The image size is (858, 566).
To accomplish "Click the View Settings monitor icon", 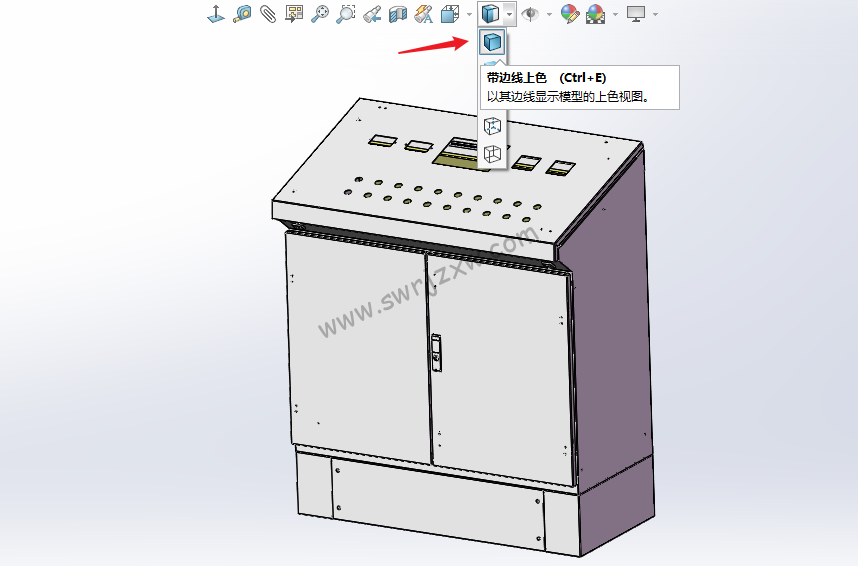I will (636, 14).
